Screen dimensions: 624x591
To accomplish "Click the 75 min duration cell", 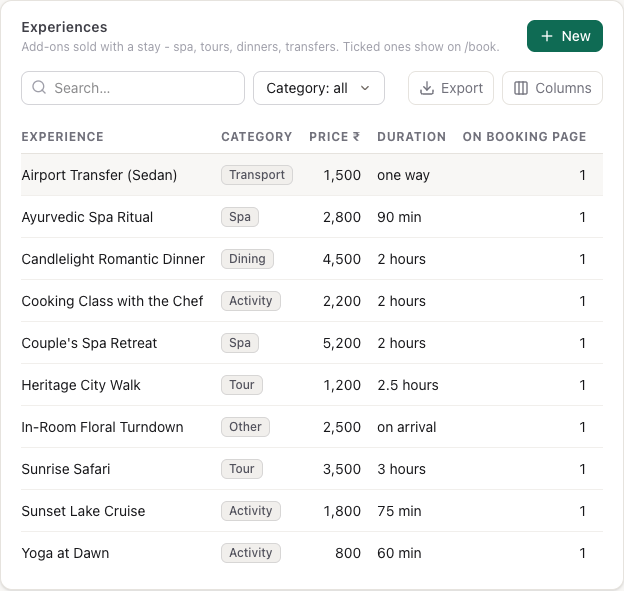I will tap(399, 511).
